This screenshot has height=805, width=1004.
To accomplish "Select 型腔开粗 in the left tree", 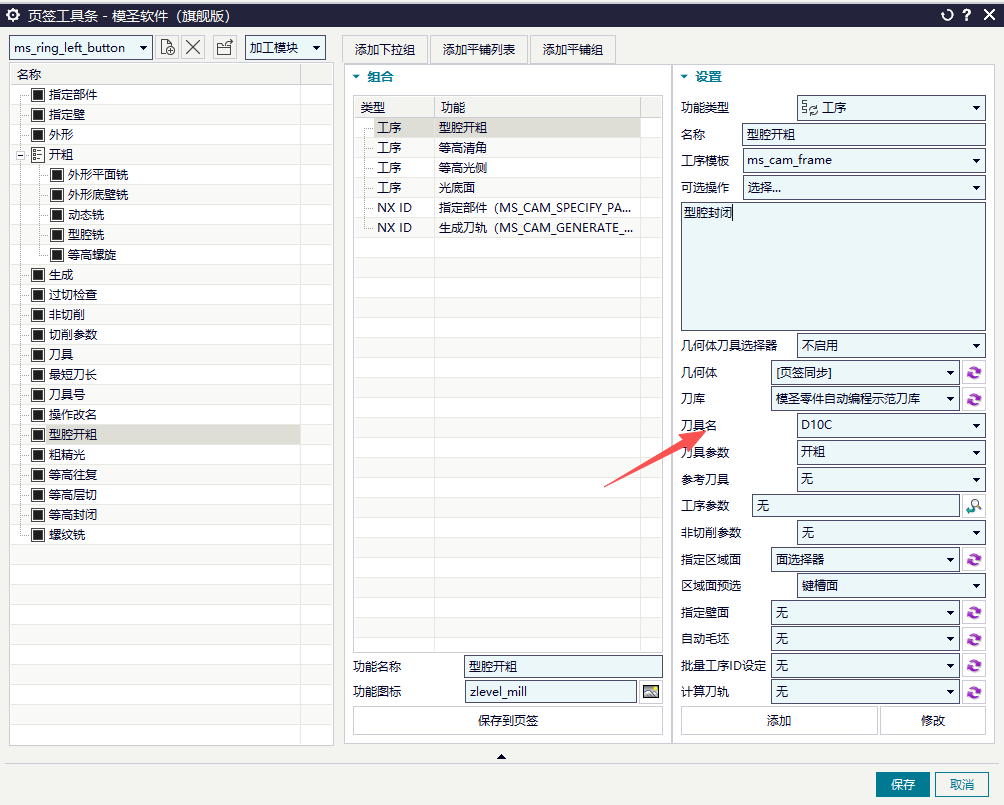I will pyautogui.click(x=73, y=435).
